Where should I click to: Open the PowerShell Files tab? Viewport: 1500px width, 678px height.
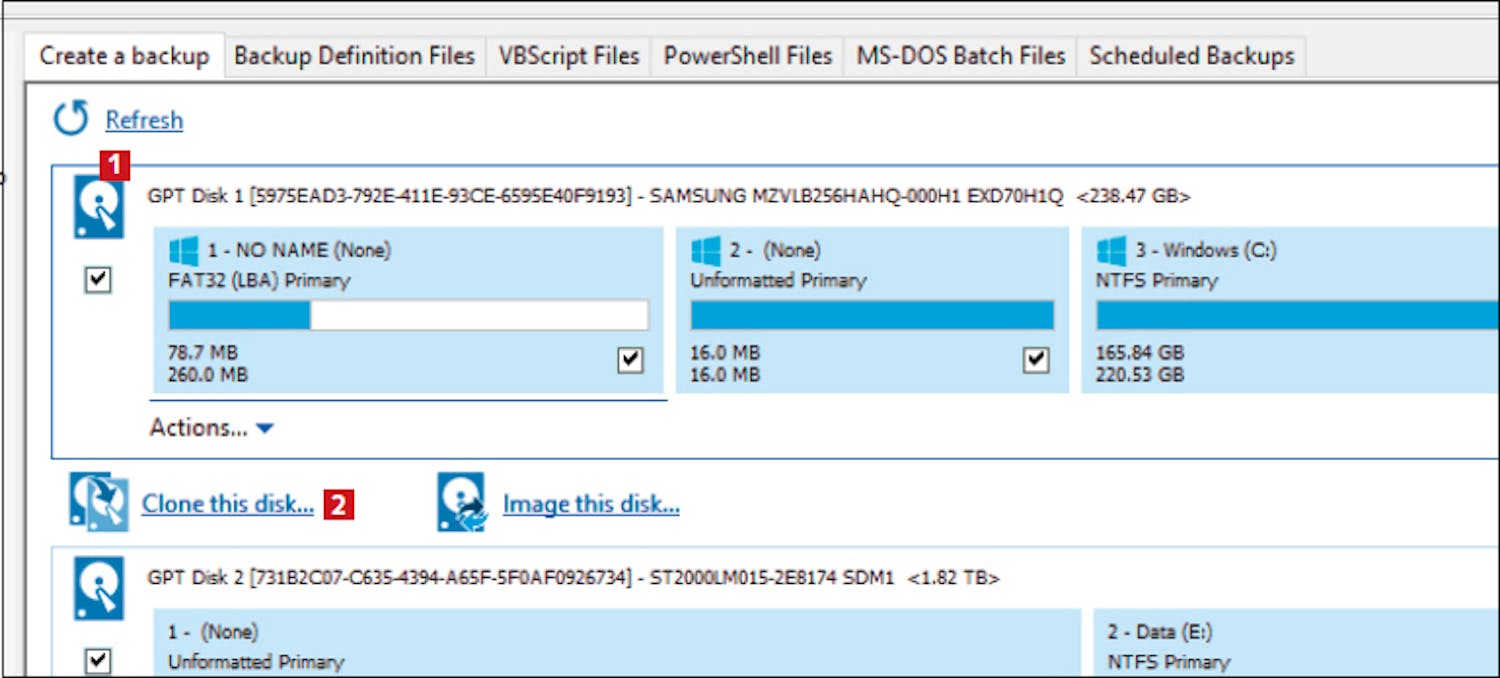pos(747,56)
